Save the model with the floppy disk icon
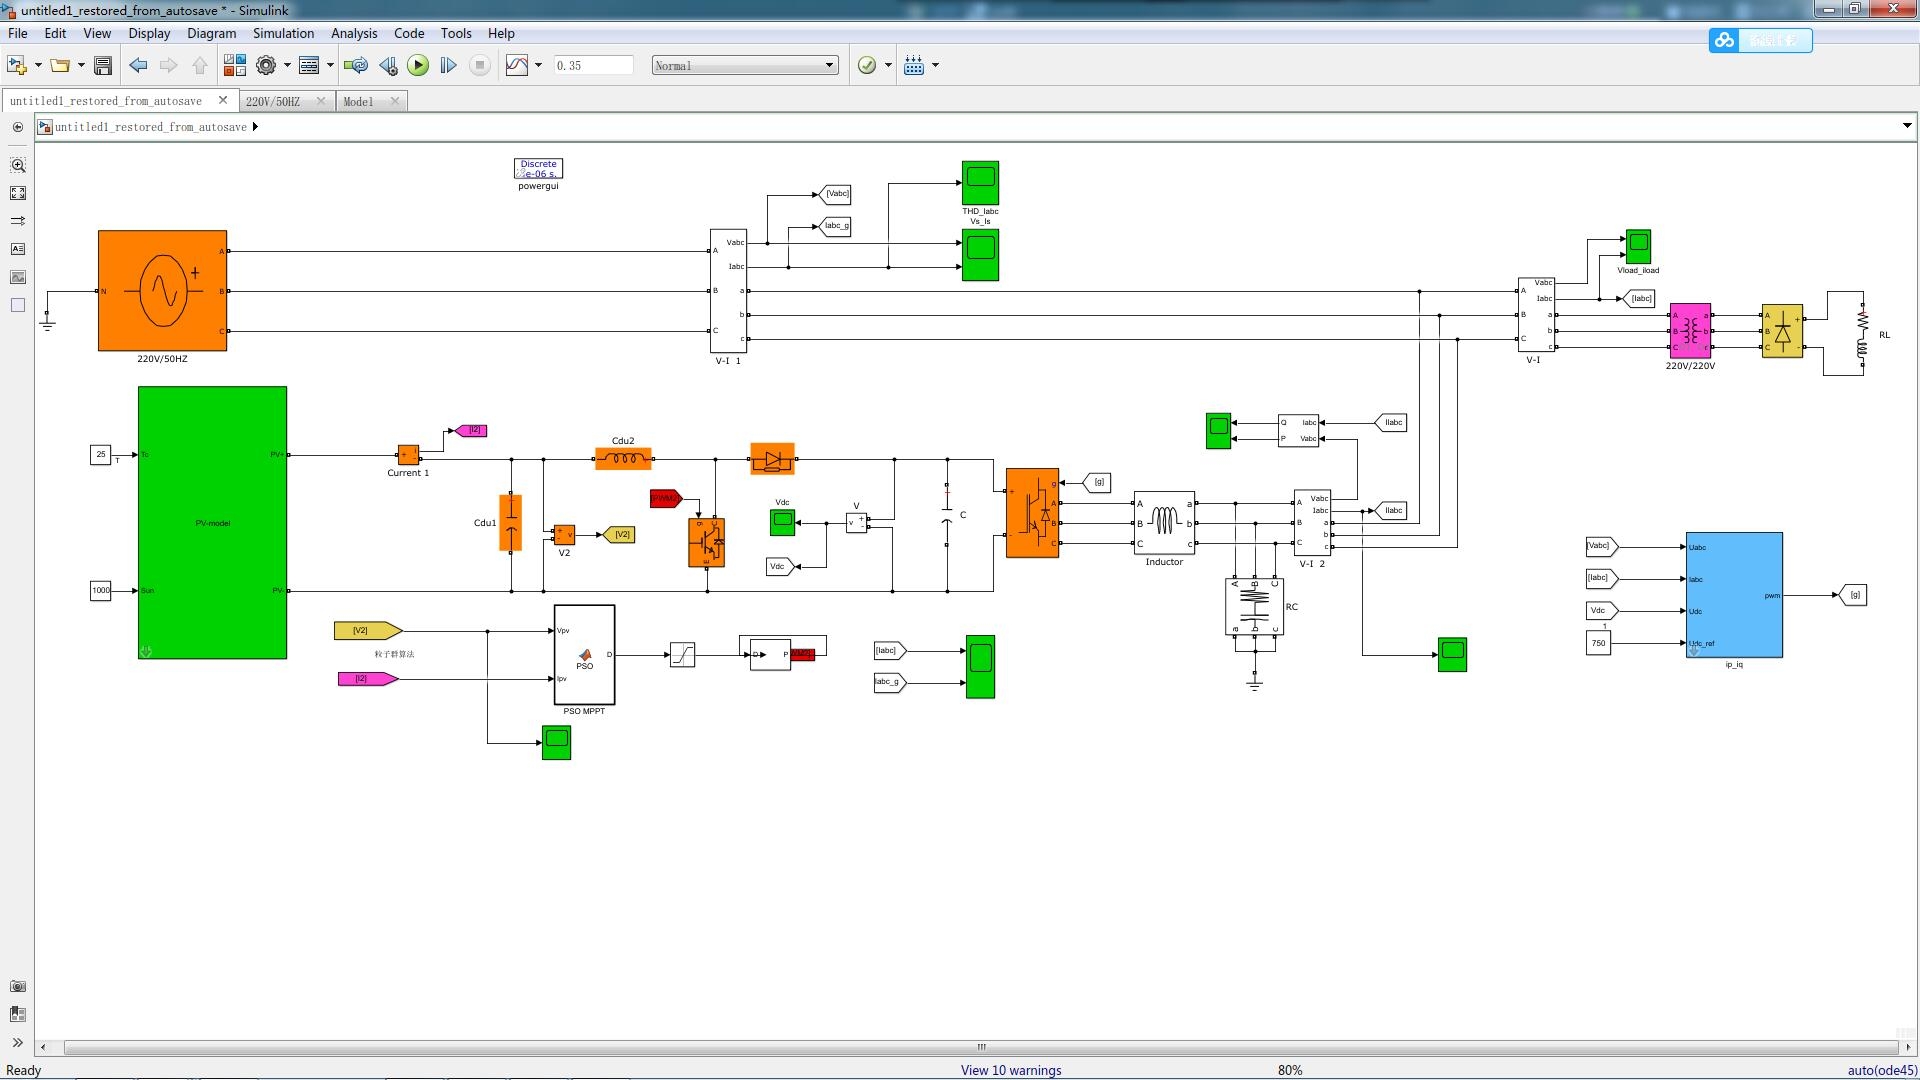 coord(102,65)
